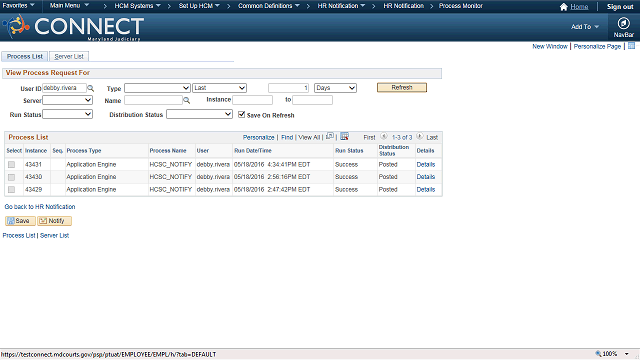The height and width of the screenshot is (360, 640).
Task: Open the Server dropdown
Action: [67, 100]
